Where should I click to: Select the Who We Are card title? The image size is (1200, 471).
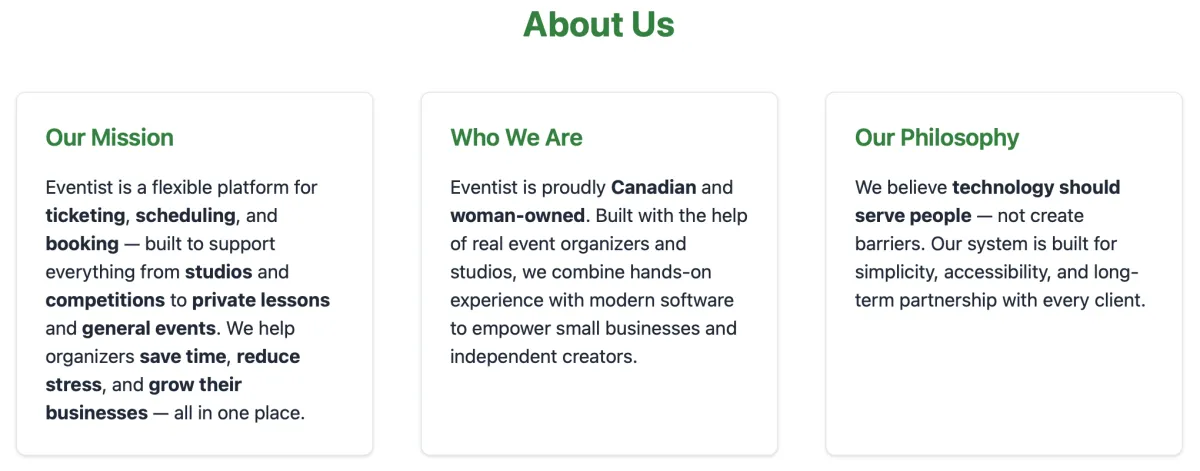tap(516, 138)
